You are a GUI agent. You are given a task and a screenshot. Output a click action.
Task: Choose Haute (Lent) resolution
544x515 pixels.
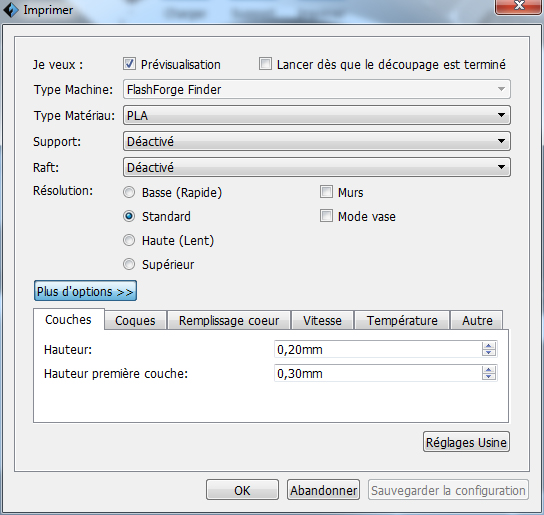[x=129, y=240]
